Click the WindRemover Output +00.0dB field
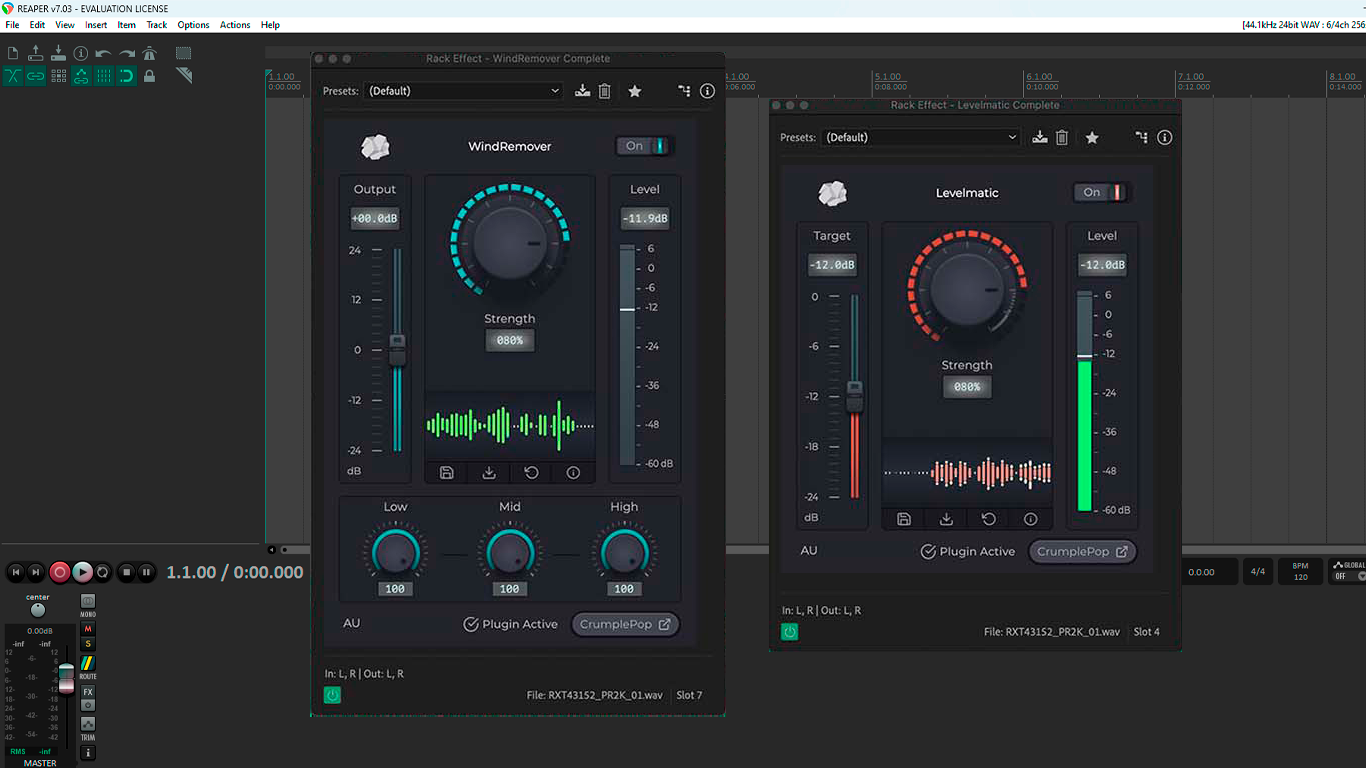Viewport: 1366px width, 768px height. 375,219
